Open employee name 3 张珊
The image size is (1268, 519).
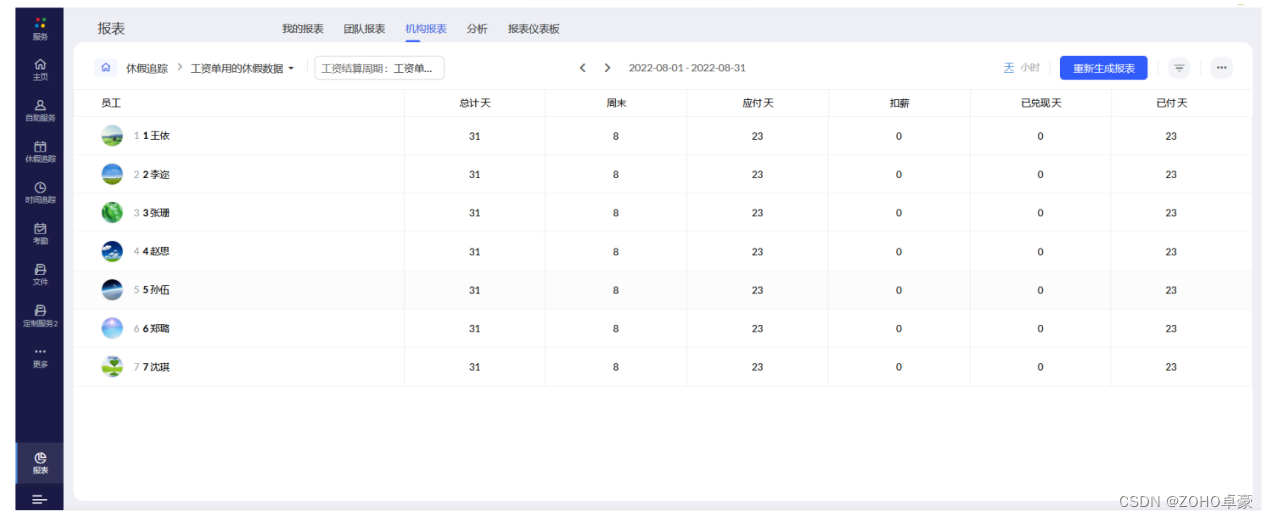point(156,213)
